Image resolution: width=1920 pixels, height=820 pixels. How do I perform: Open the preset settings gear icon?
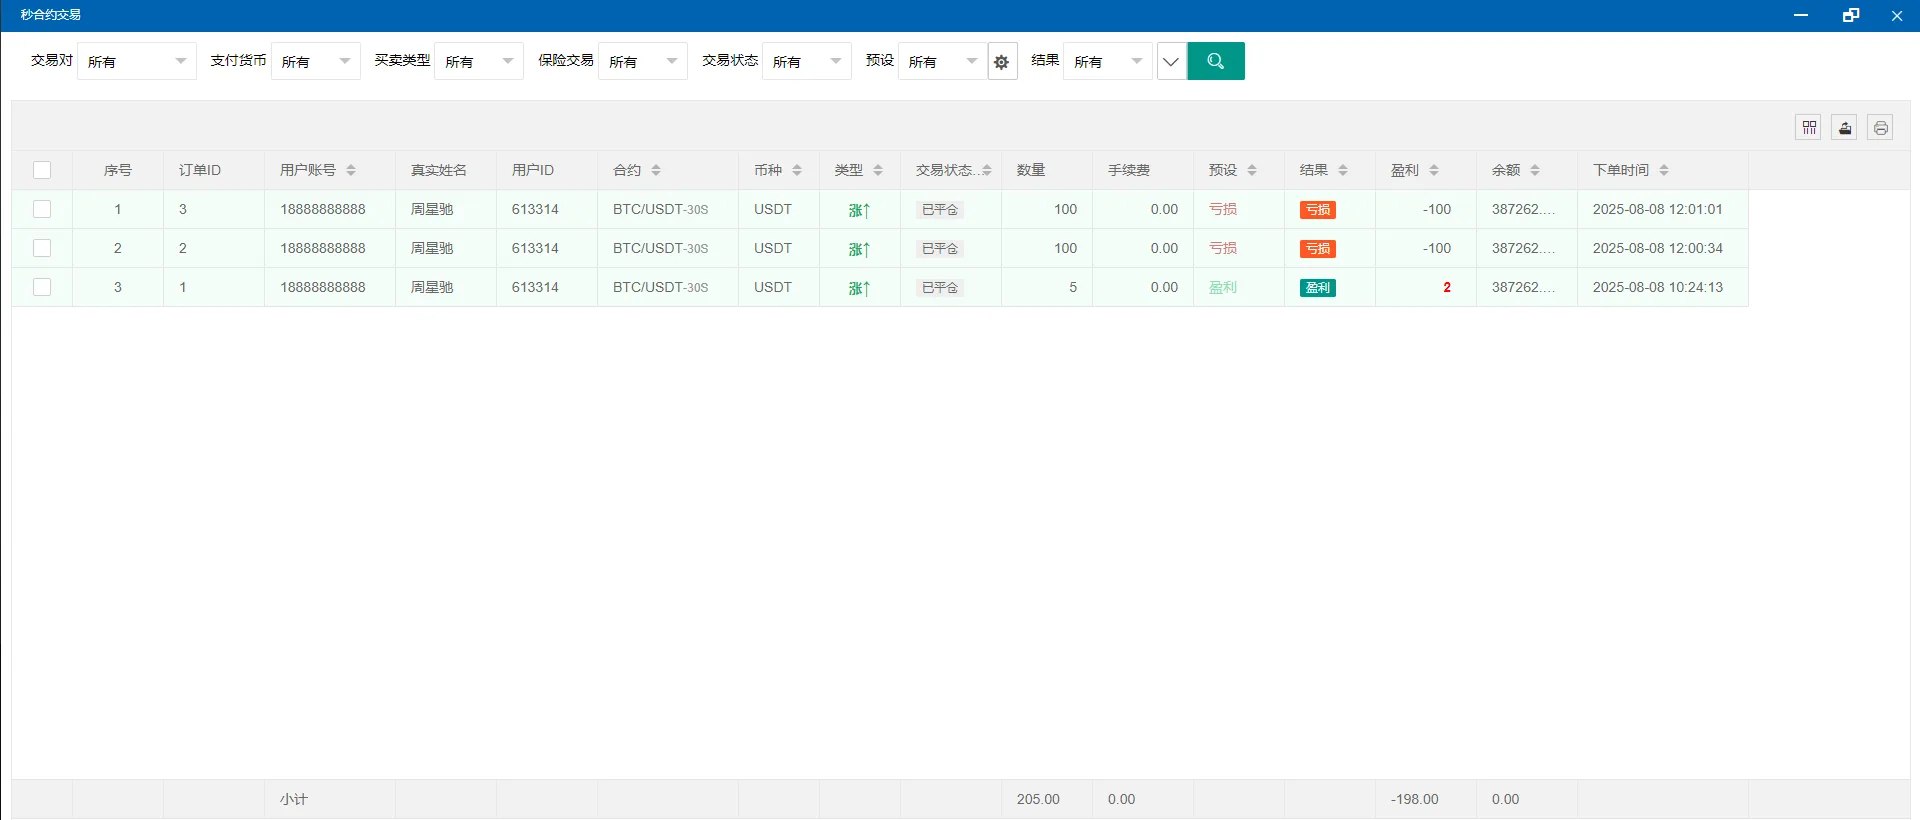[1001, 62]
